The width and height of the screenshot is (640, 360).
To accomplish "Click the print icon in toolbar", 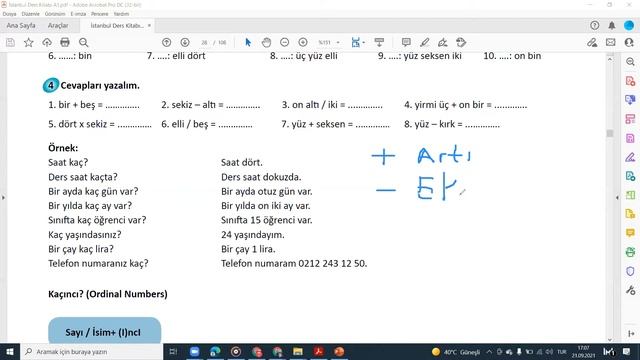I will [65, 42].
